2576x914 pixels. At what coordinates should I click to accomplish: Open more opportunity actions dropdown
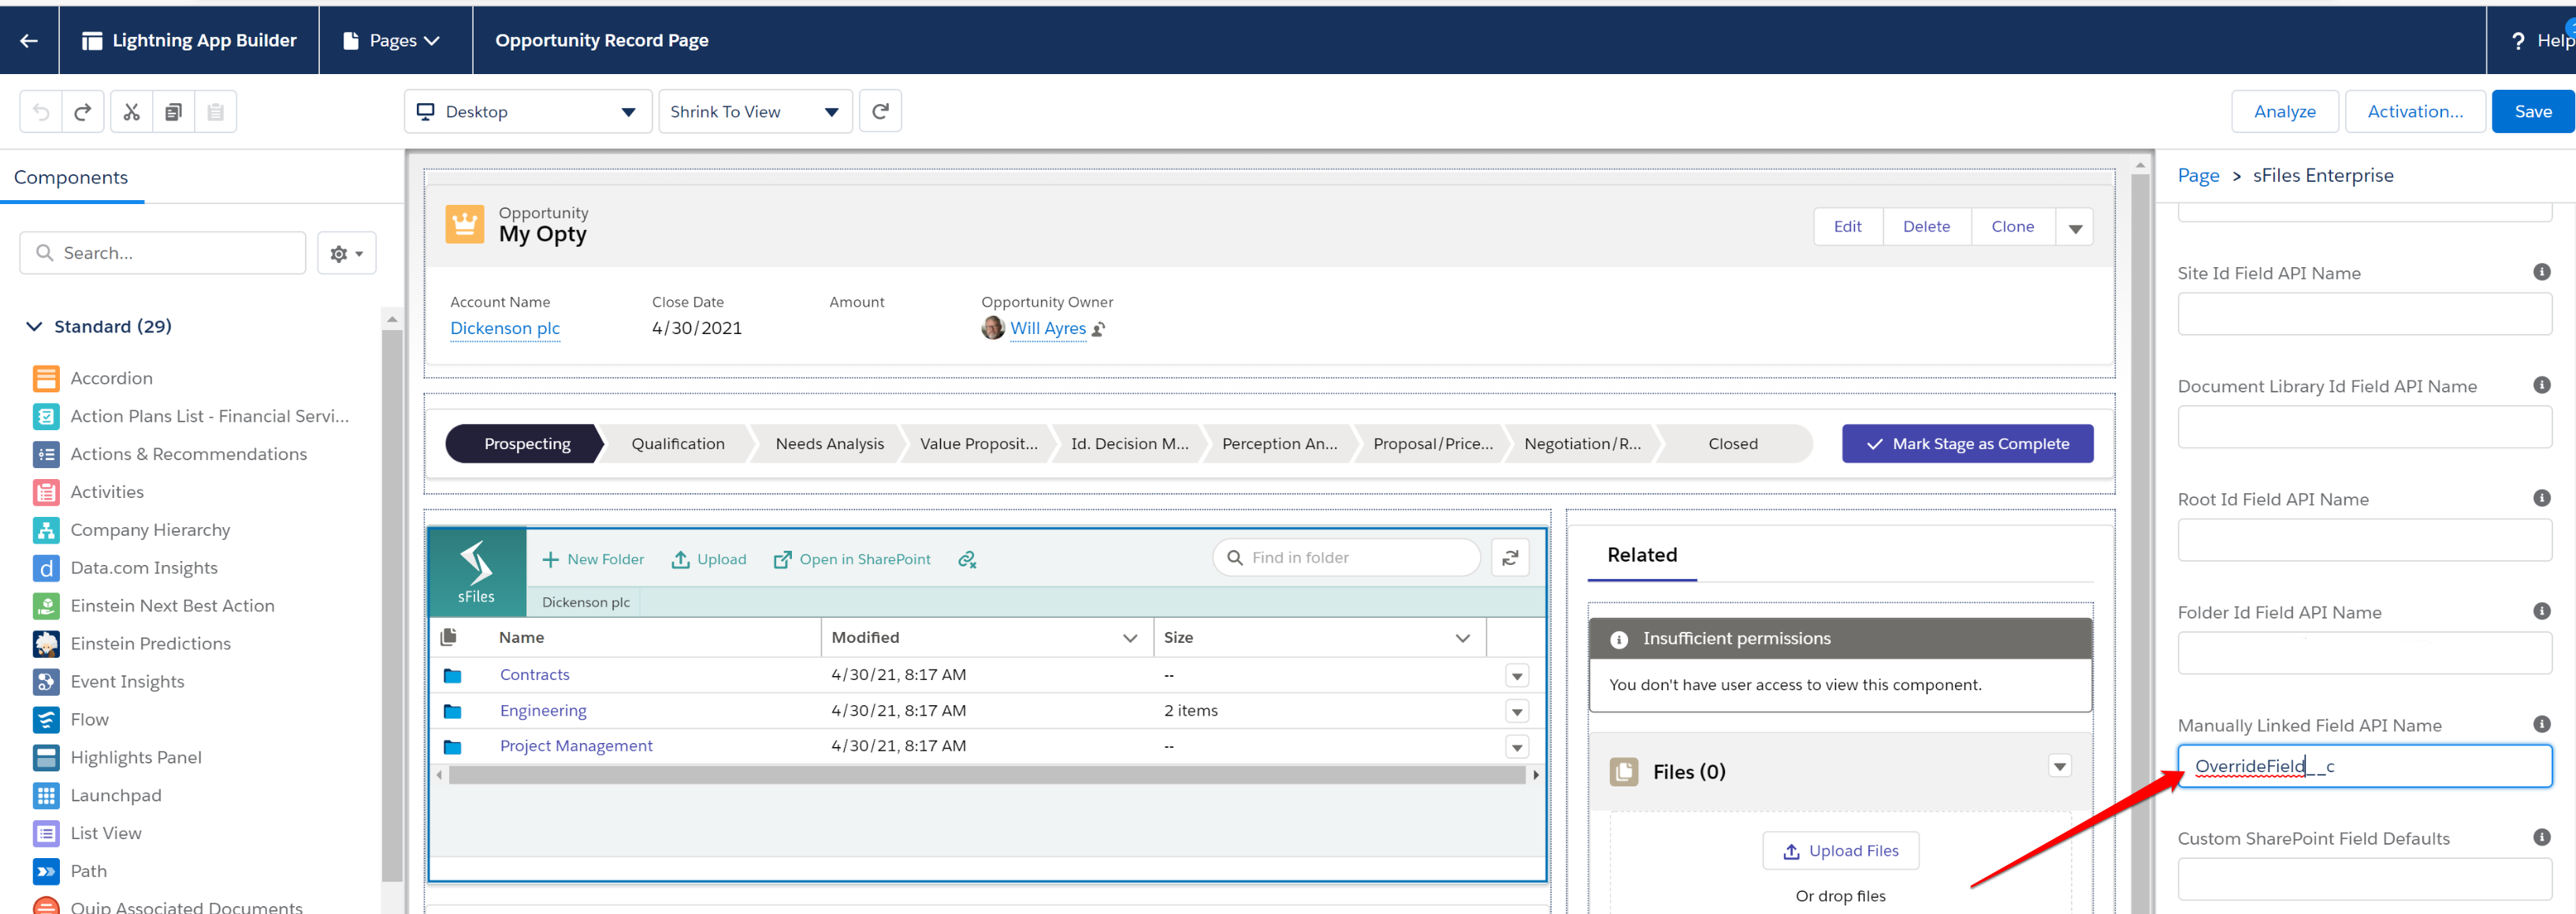(2075, 227)
